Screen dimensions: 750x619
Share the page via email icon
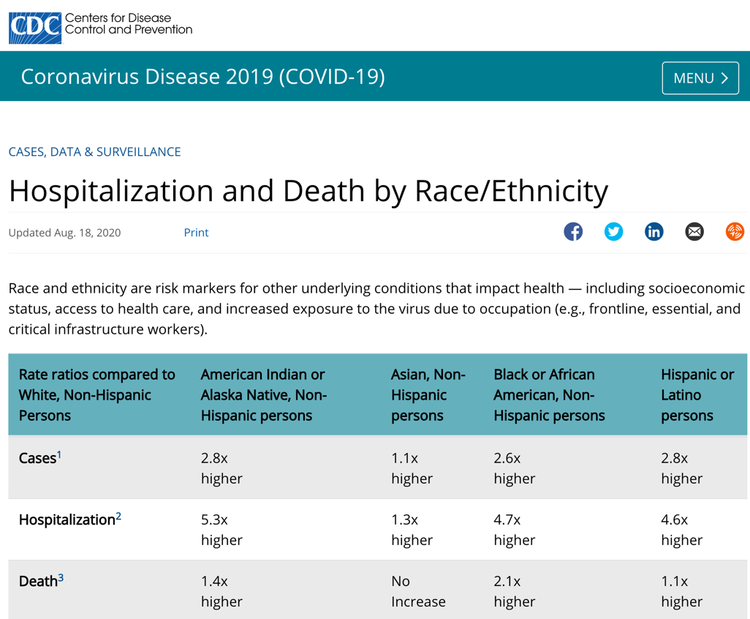694,232
